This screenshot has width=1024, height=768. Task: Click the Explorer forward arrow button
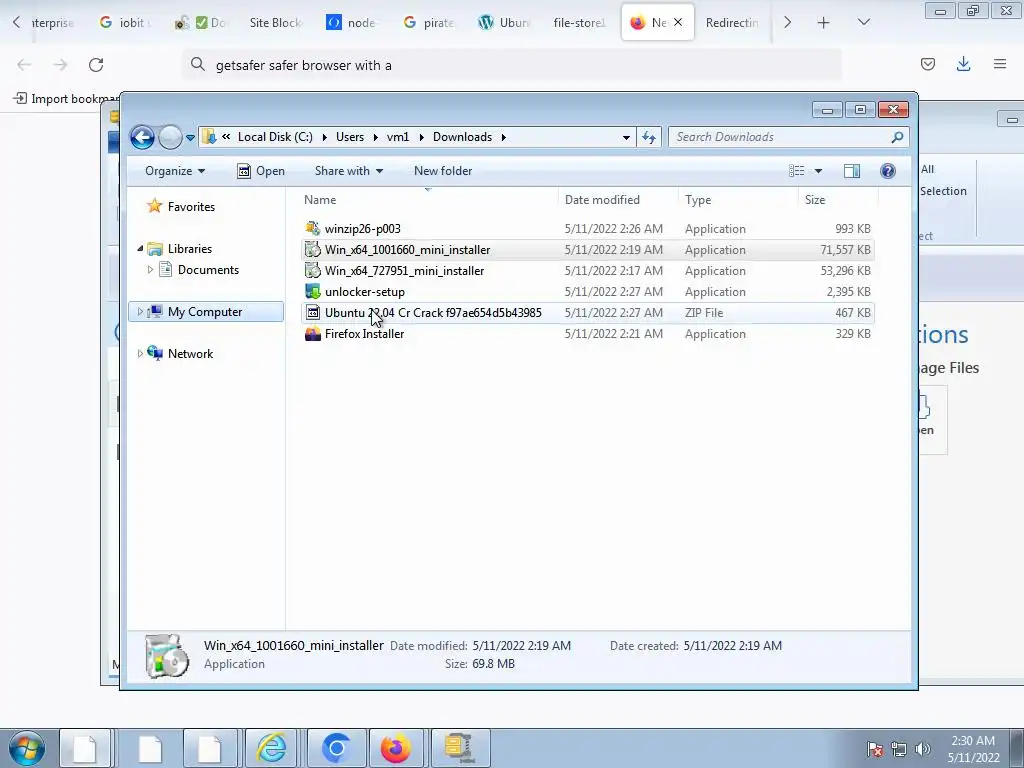(x=170, y=137)
